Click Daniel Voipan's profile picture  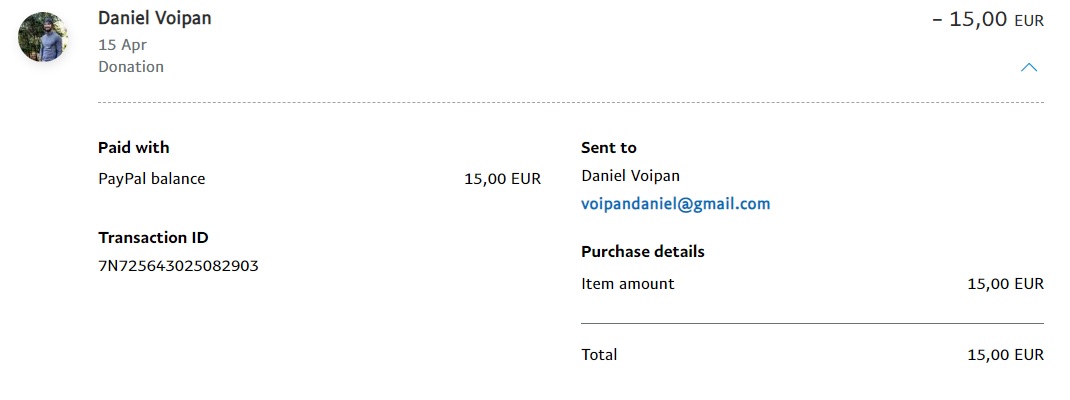pos(43,38)
